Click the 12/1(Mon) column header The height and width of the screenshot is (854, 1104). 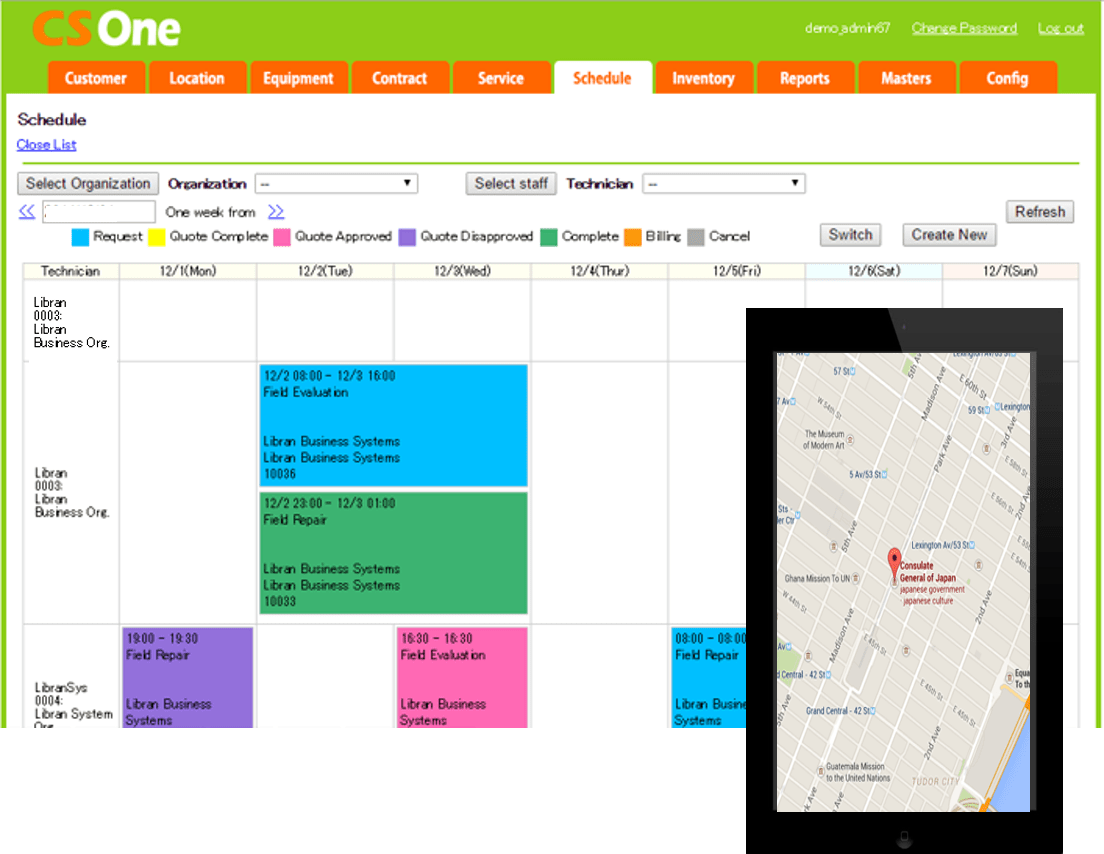pyautogui.click(x=188, y=271)
